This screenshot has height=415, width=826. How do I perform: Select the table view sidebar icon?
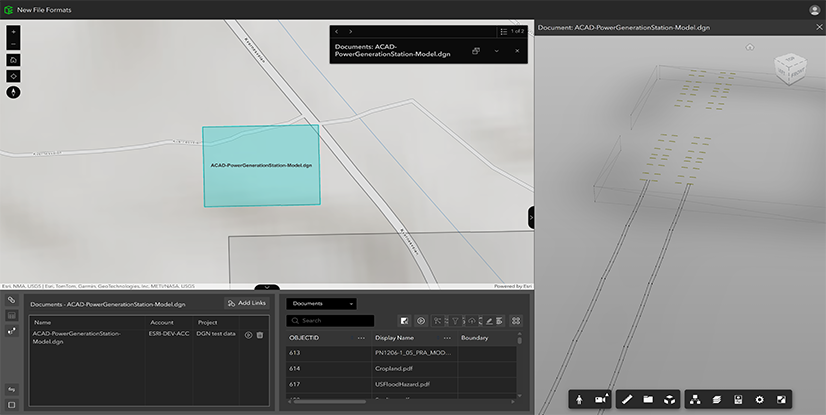[12, 315]
